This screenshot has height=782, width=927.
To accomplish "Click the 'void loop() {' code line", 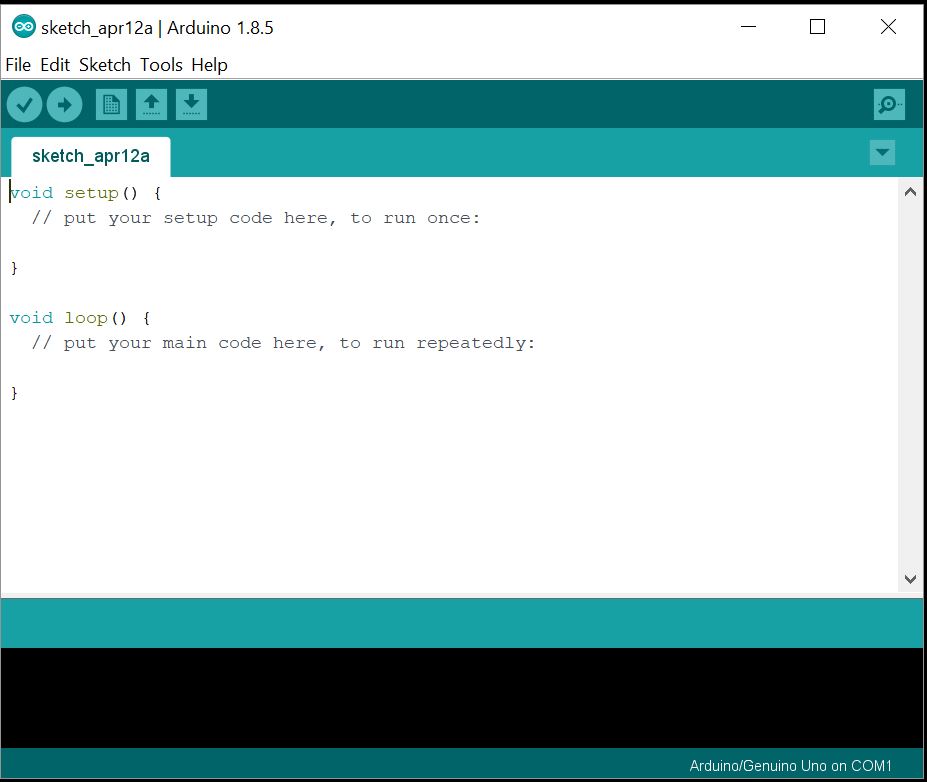I will (x=80, y=318).
